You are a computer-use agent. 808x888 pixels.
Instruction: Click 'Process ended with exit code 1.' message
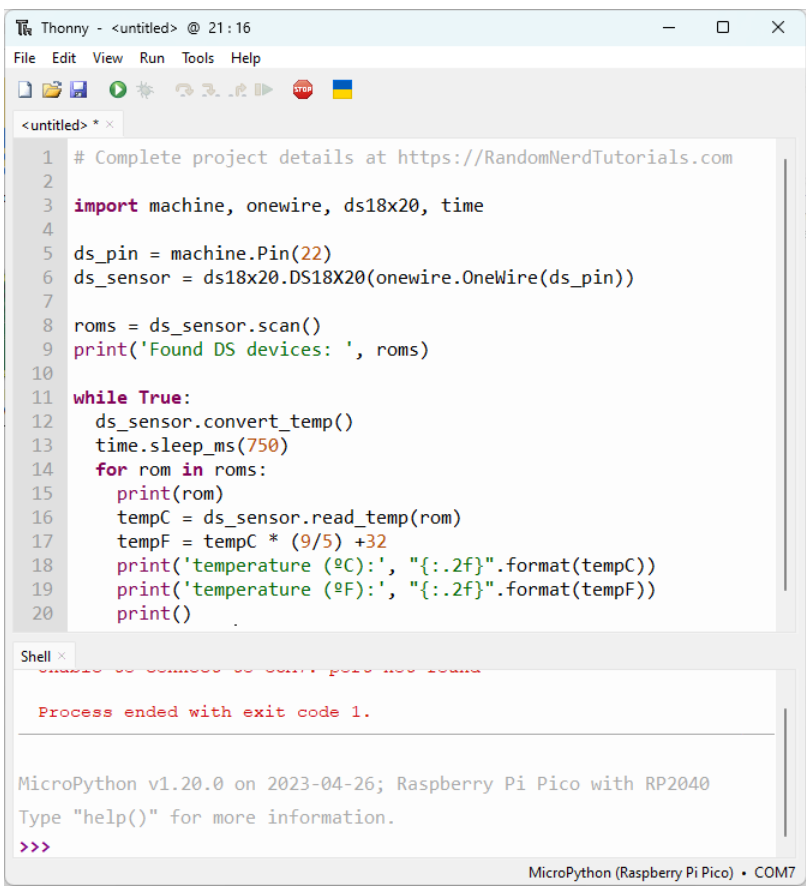pos(204,712)
